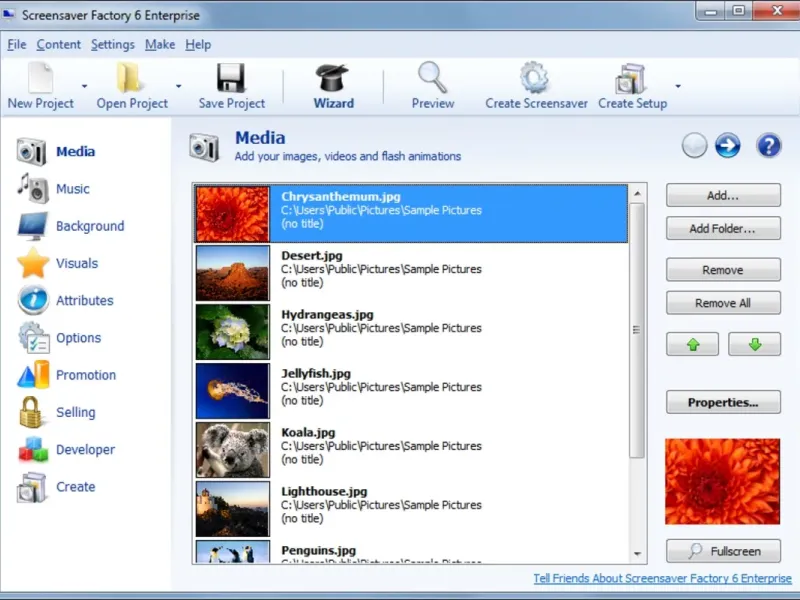The height and width of the screenshot is (600, 800).
Task: Open Tell Friends About Screensaver Factory link
Action: tap(662, 578)
